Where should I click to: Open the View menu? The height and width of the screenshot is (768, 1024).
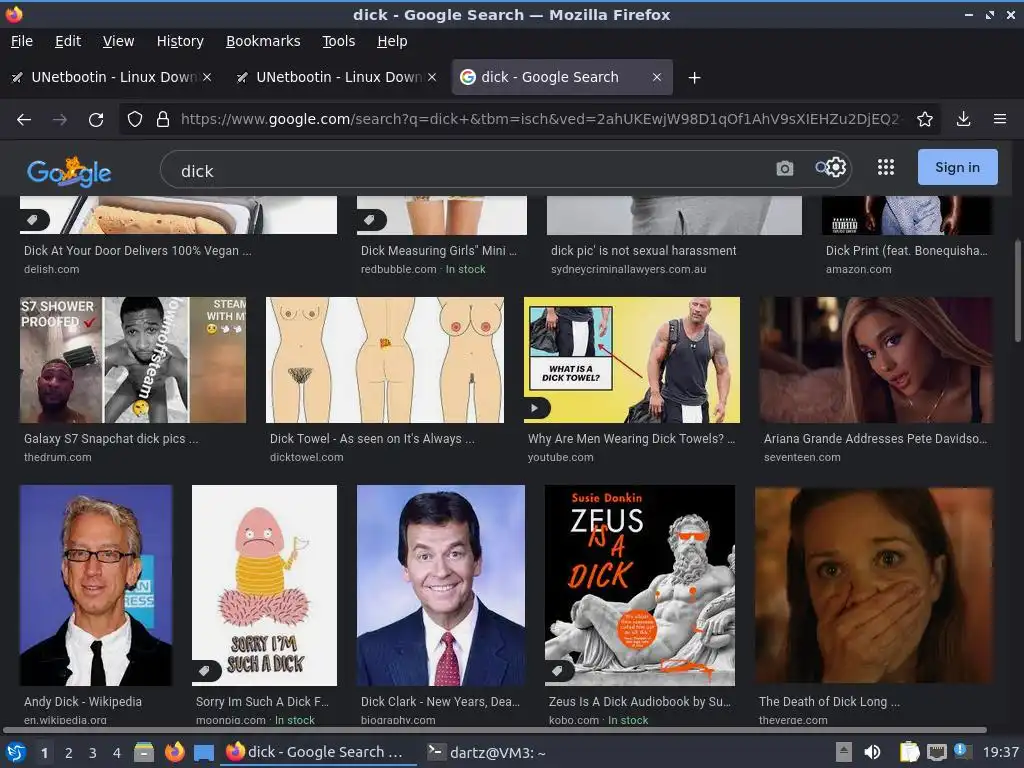pyautogui.click(x=118, y=41)
